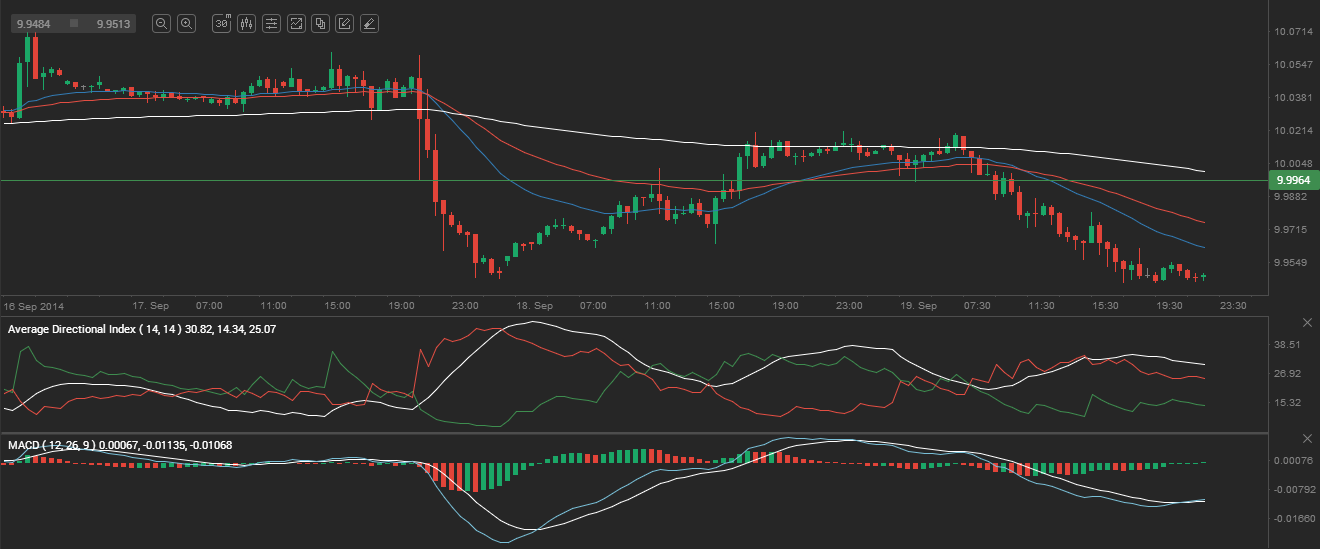1320x549 pixels.
Task: Click the overlapping squares duplicate chart icon
Action: (x=320, y=23)
